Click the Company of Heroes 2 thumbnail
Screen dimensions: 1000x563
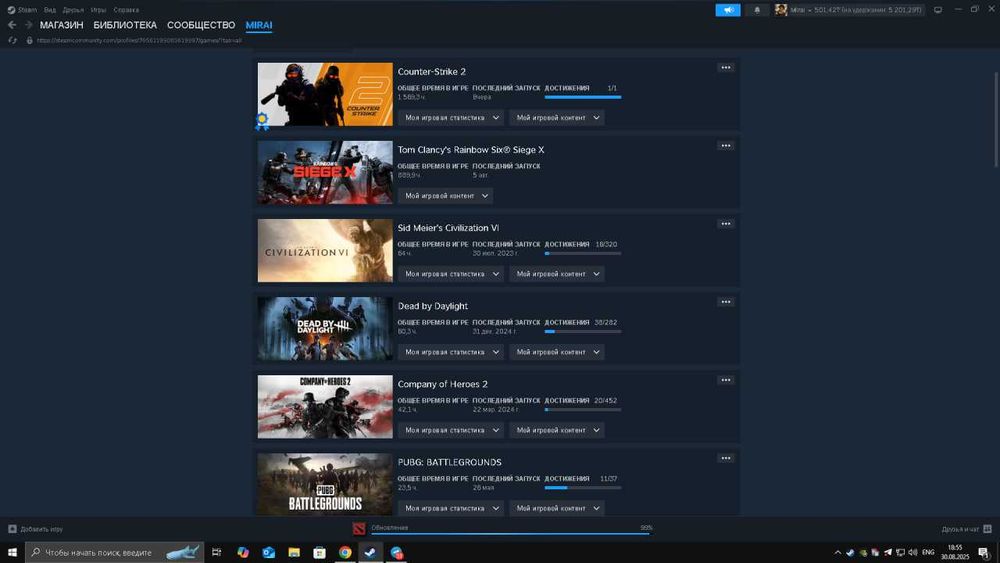pos(325,407)
